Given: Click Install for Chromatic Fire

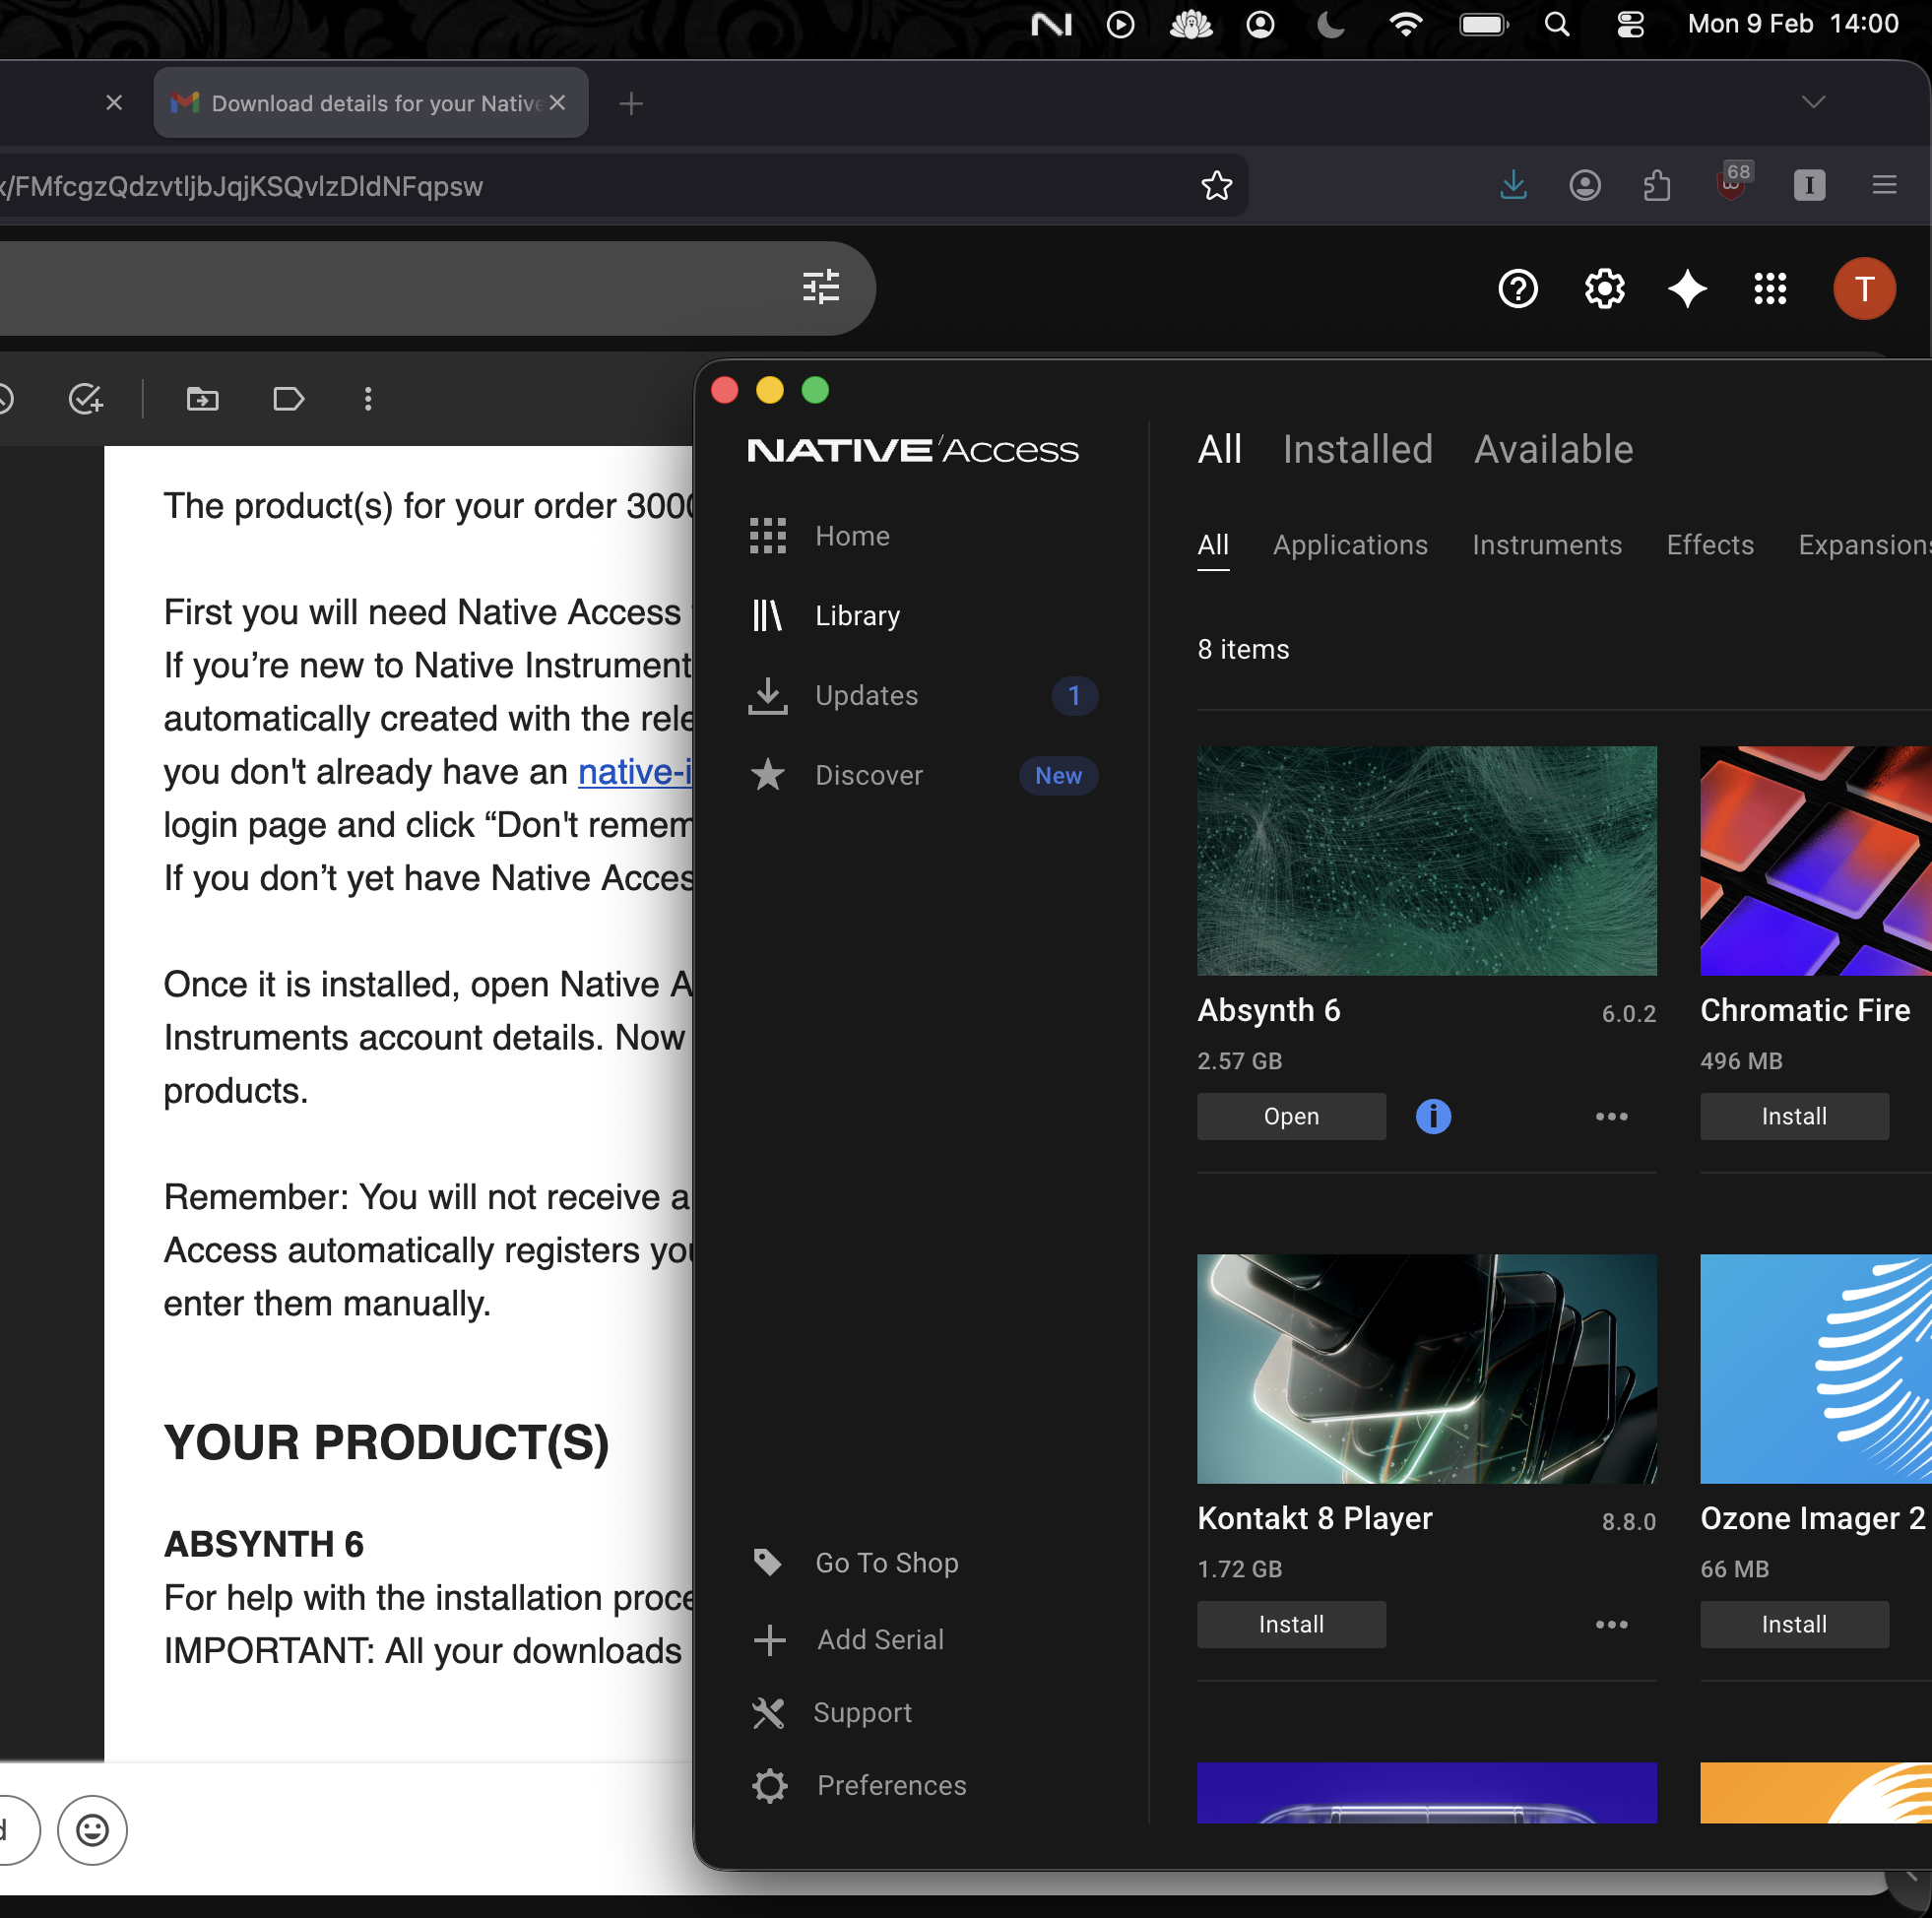Looking at the screenshot, I should tap(1793, 1116).
